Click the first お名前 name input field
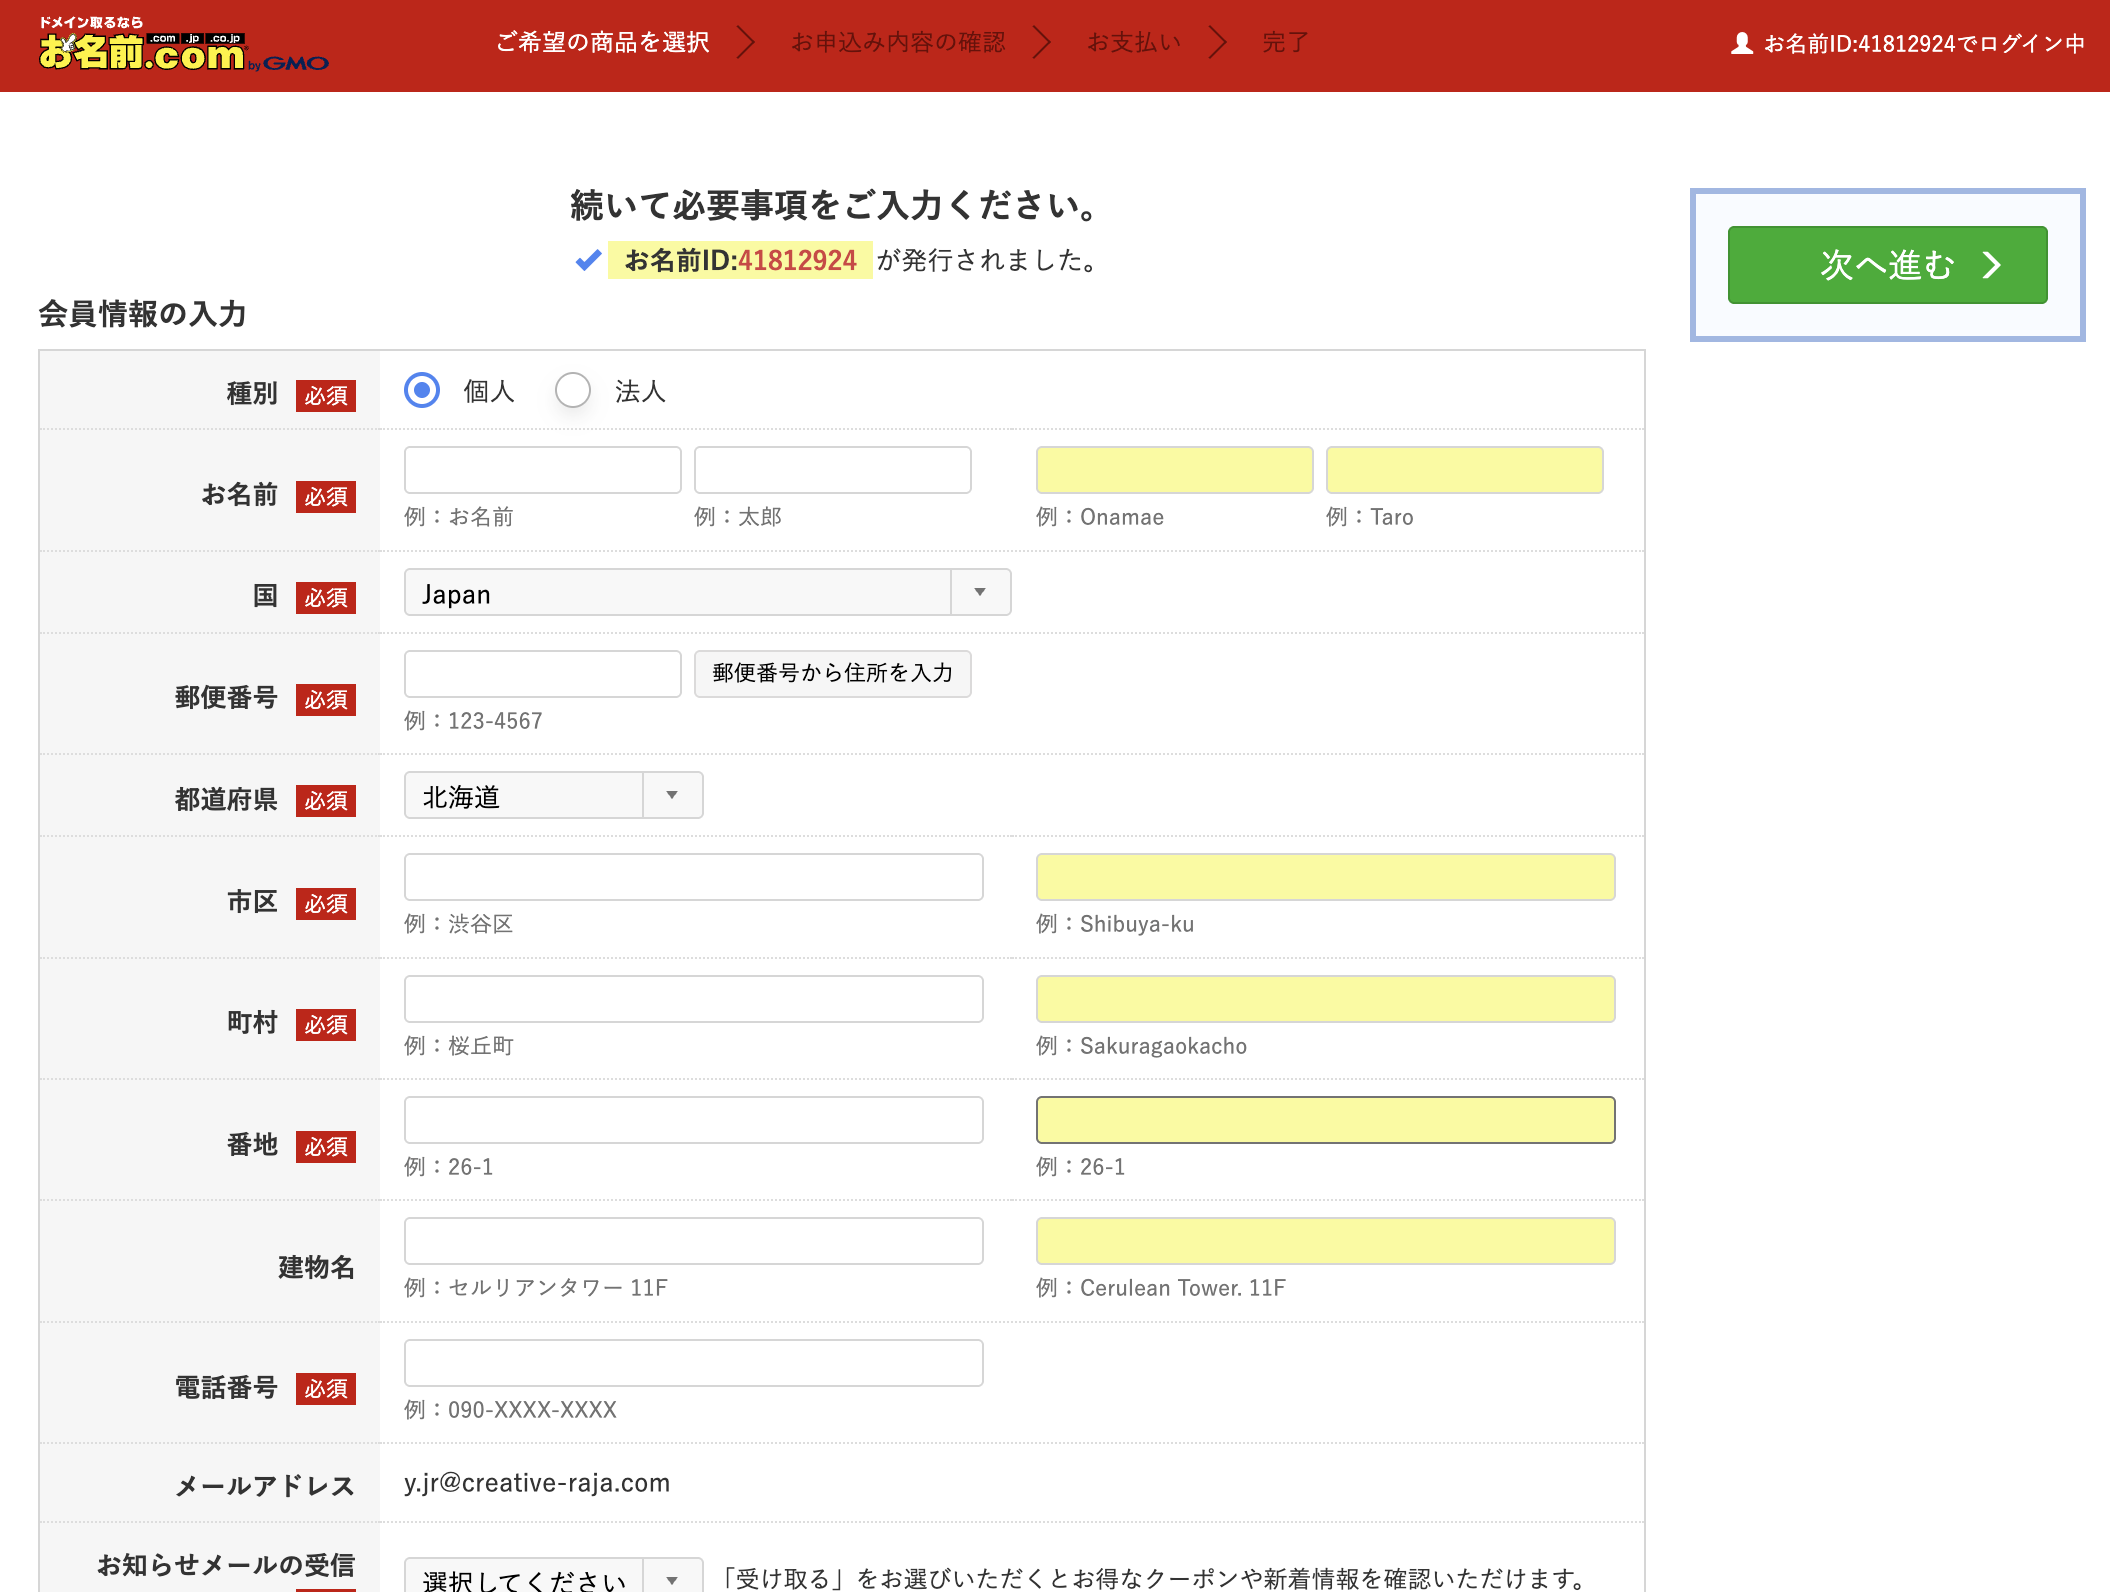The height and width of the screenshot is (1592, 2110). [x=542, y=469]
